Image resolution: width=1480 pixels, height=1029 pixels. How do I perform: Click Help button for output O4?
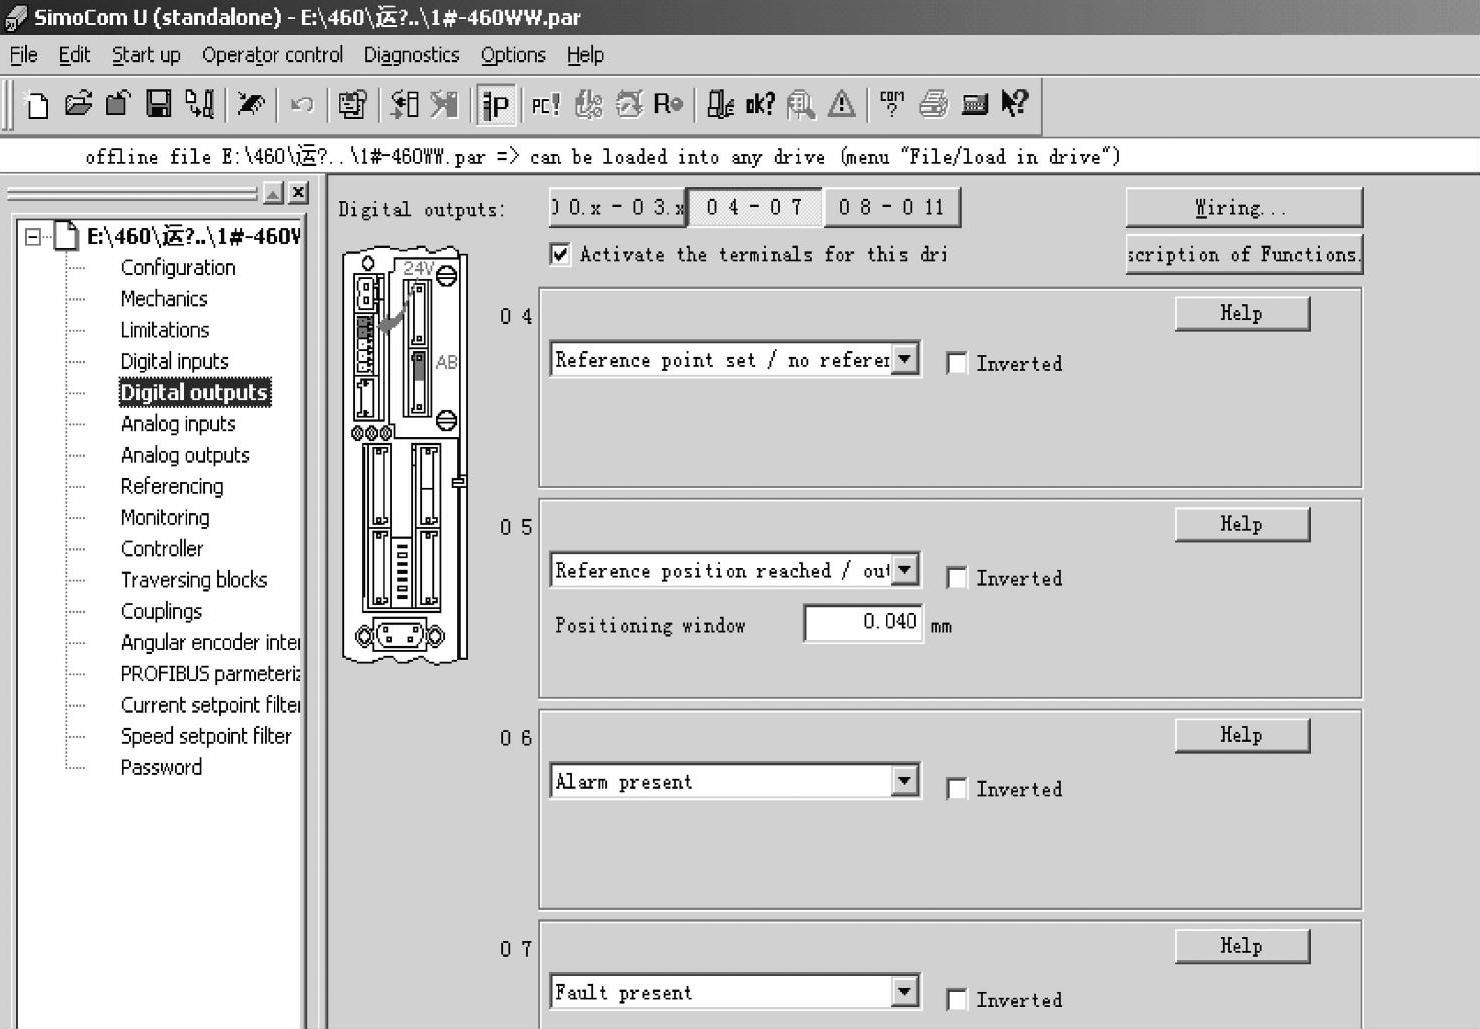coord(1242,313)
